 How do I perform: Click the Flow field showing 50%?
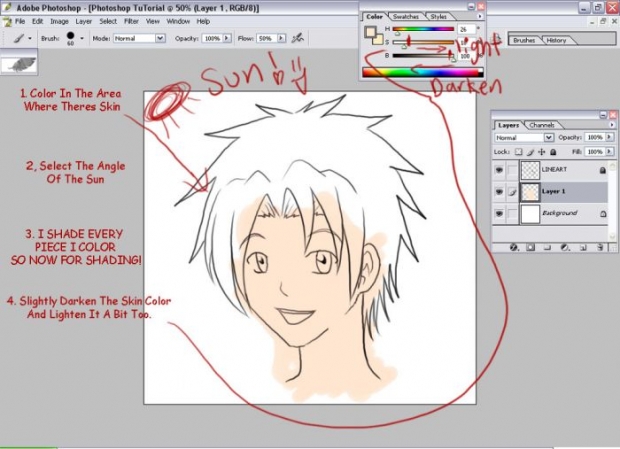coord(267,38)
